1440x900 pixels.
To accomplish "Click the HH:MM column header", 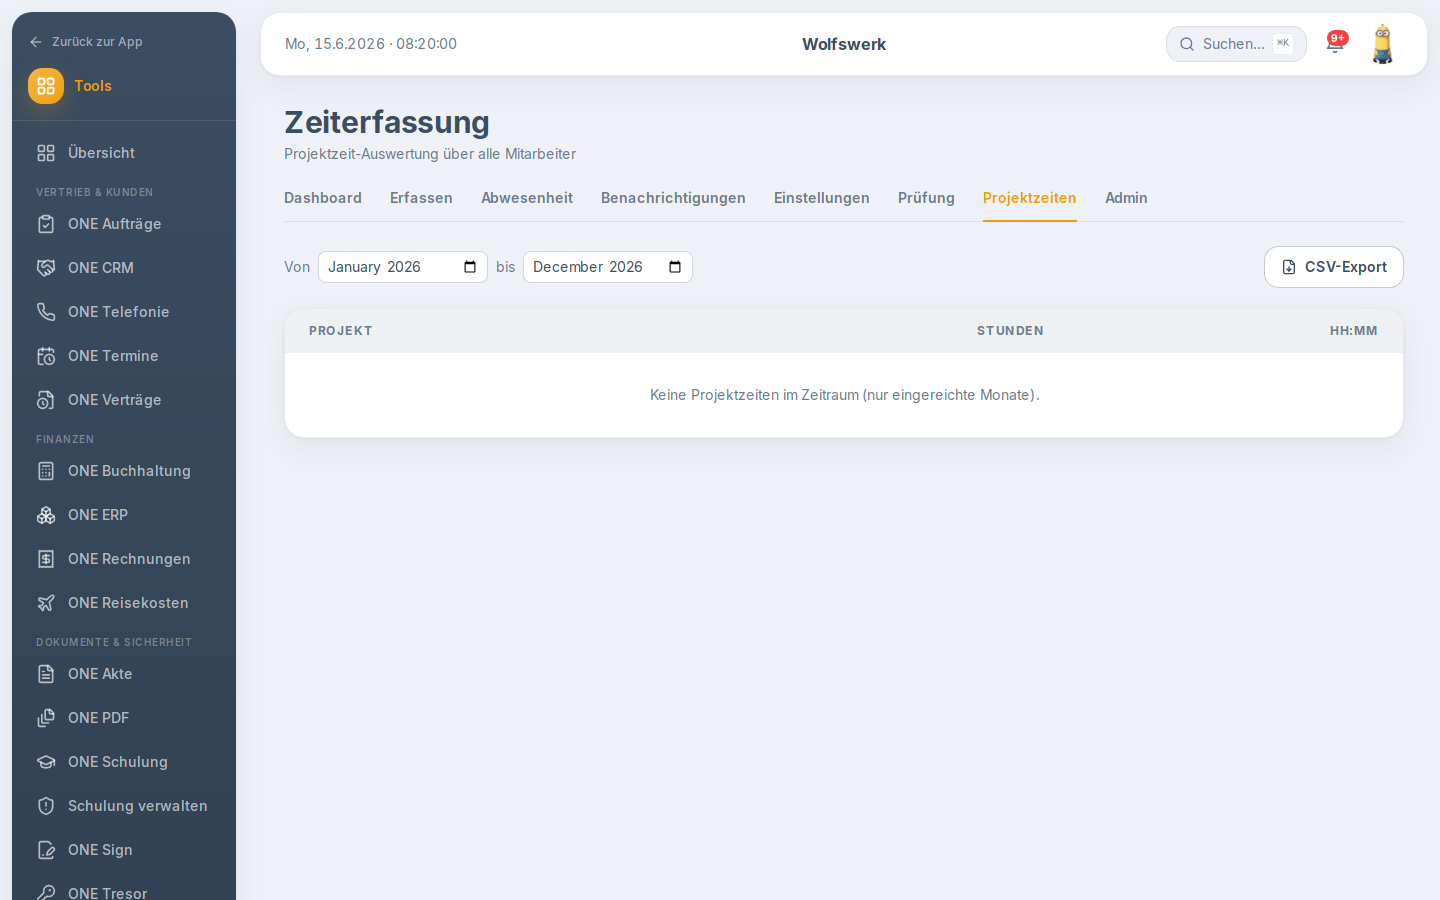I will (x=1354, y=331).
